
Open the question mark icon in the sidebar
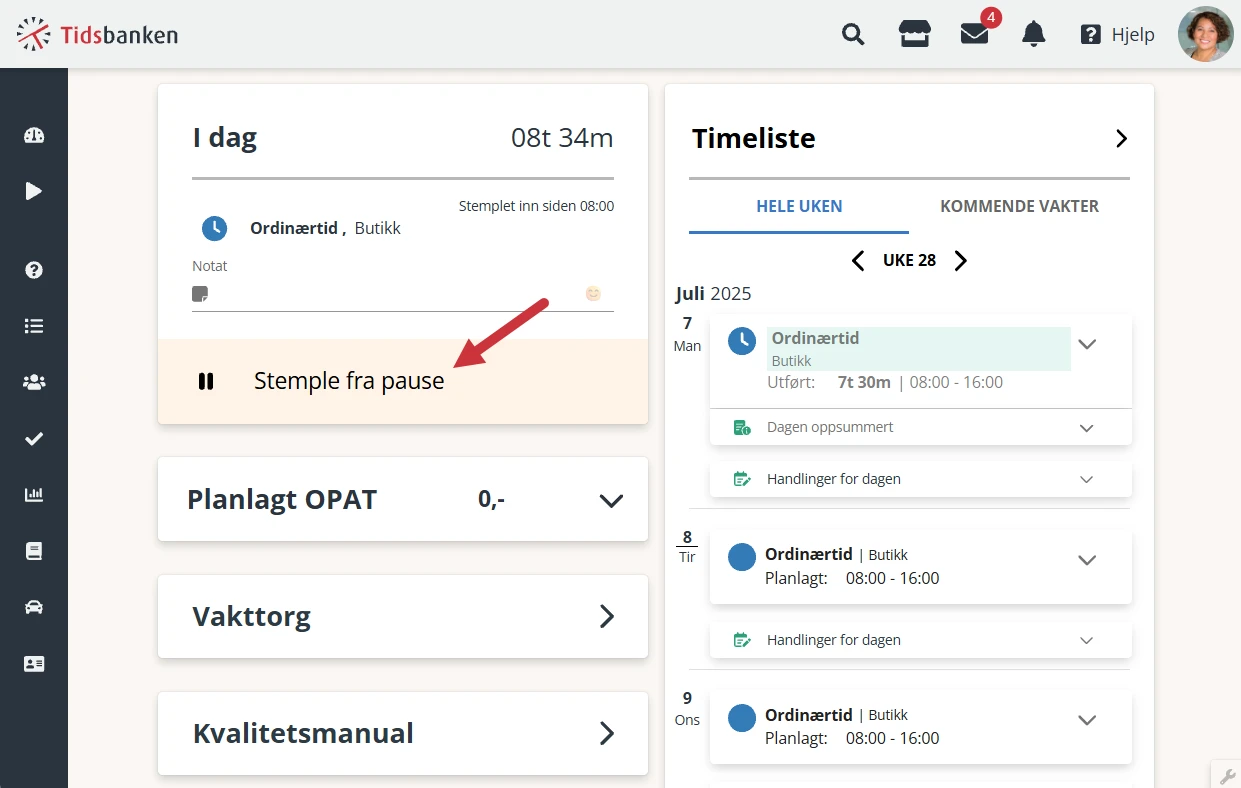34,270
